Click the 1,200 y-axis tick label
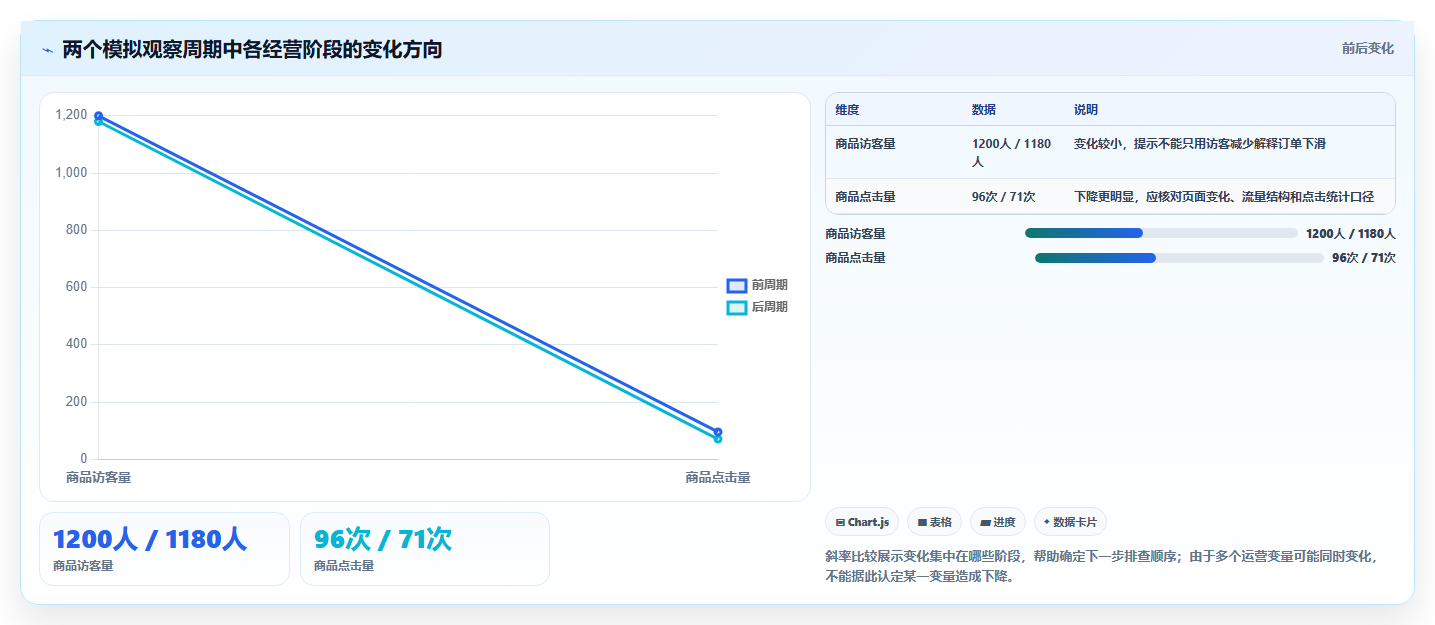This screenshot has width=1435, height=625. coord(71,115)
